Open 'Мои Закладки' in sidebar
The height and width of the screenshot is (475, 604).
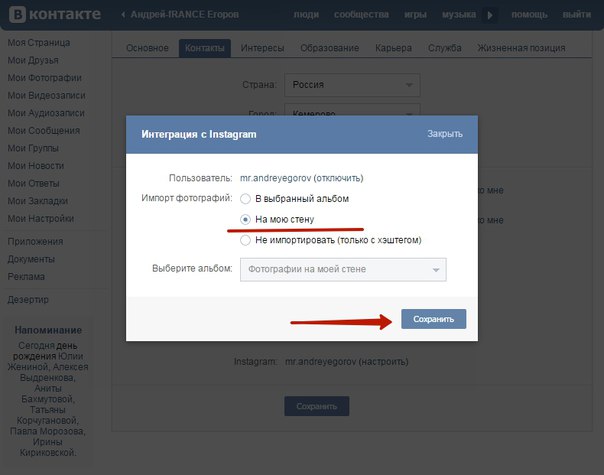[38, 201]
